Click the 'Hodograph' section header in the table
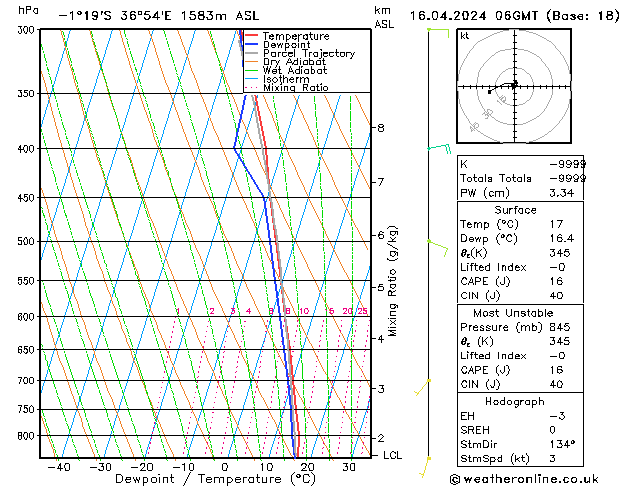The height and width of the screenshot is (486, 629). 516,401
